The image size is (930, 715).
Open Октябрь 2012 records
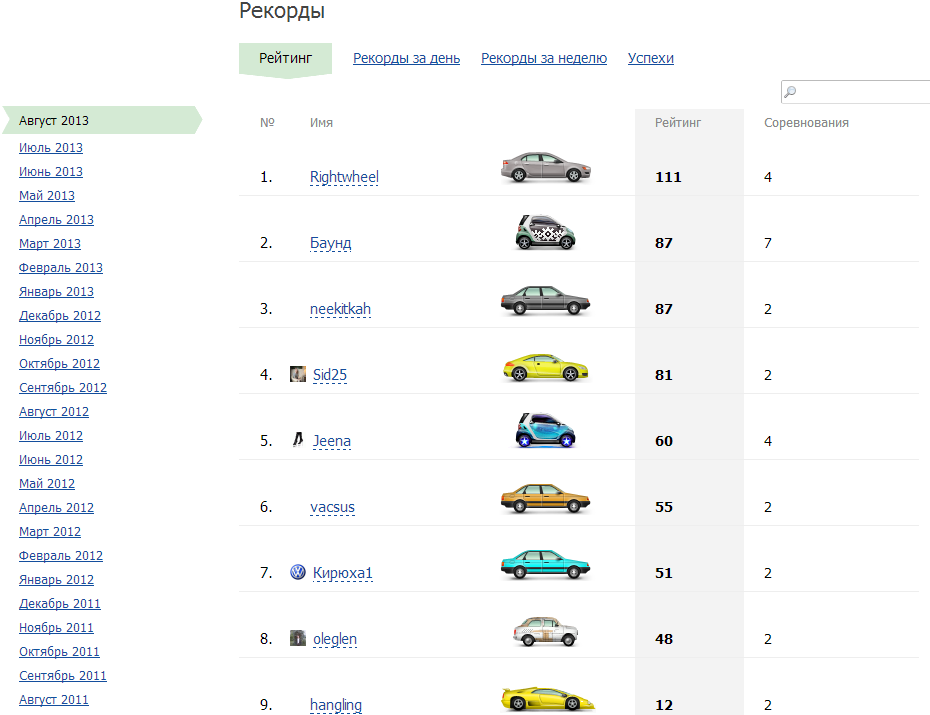pyautogui.click(x=59, y=363)
